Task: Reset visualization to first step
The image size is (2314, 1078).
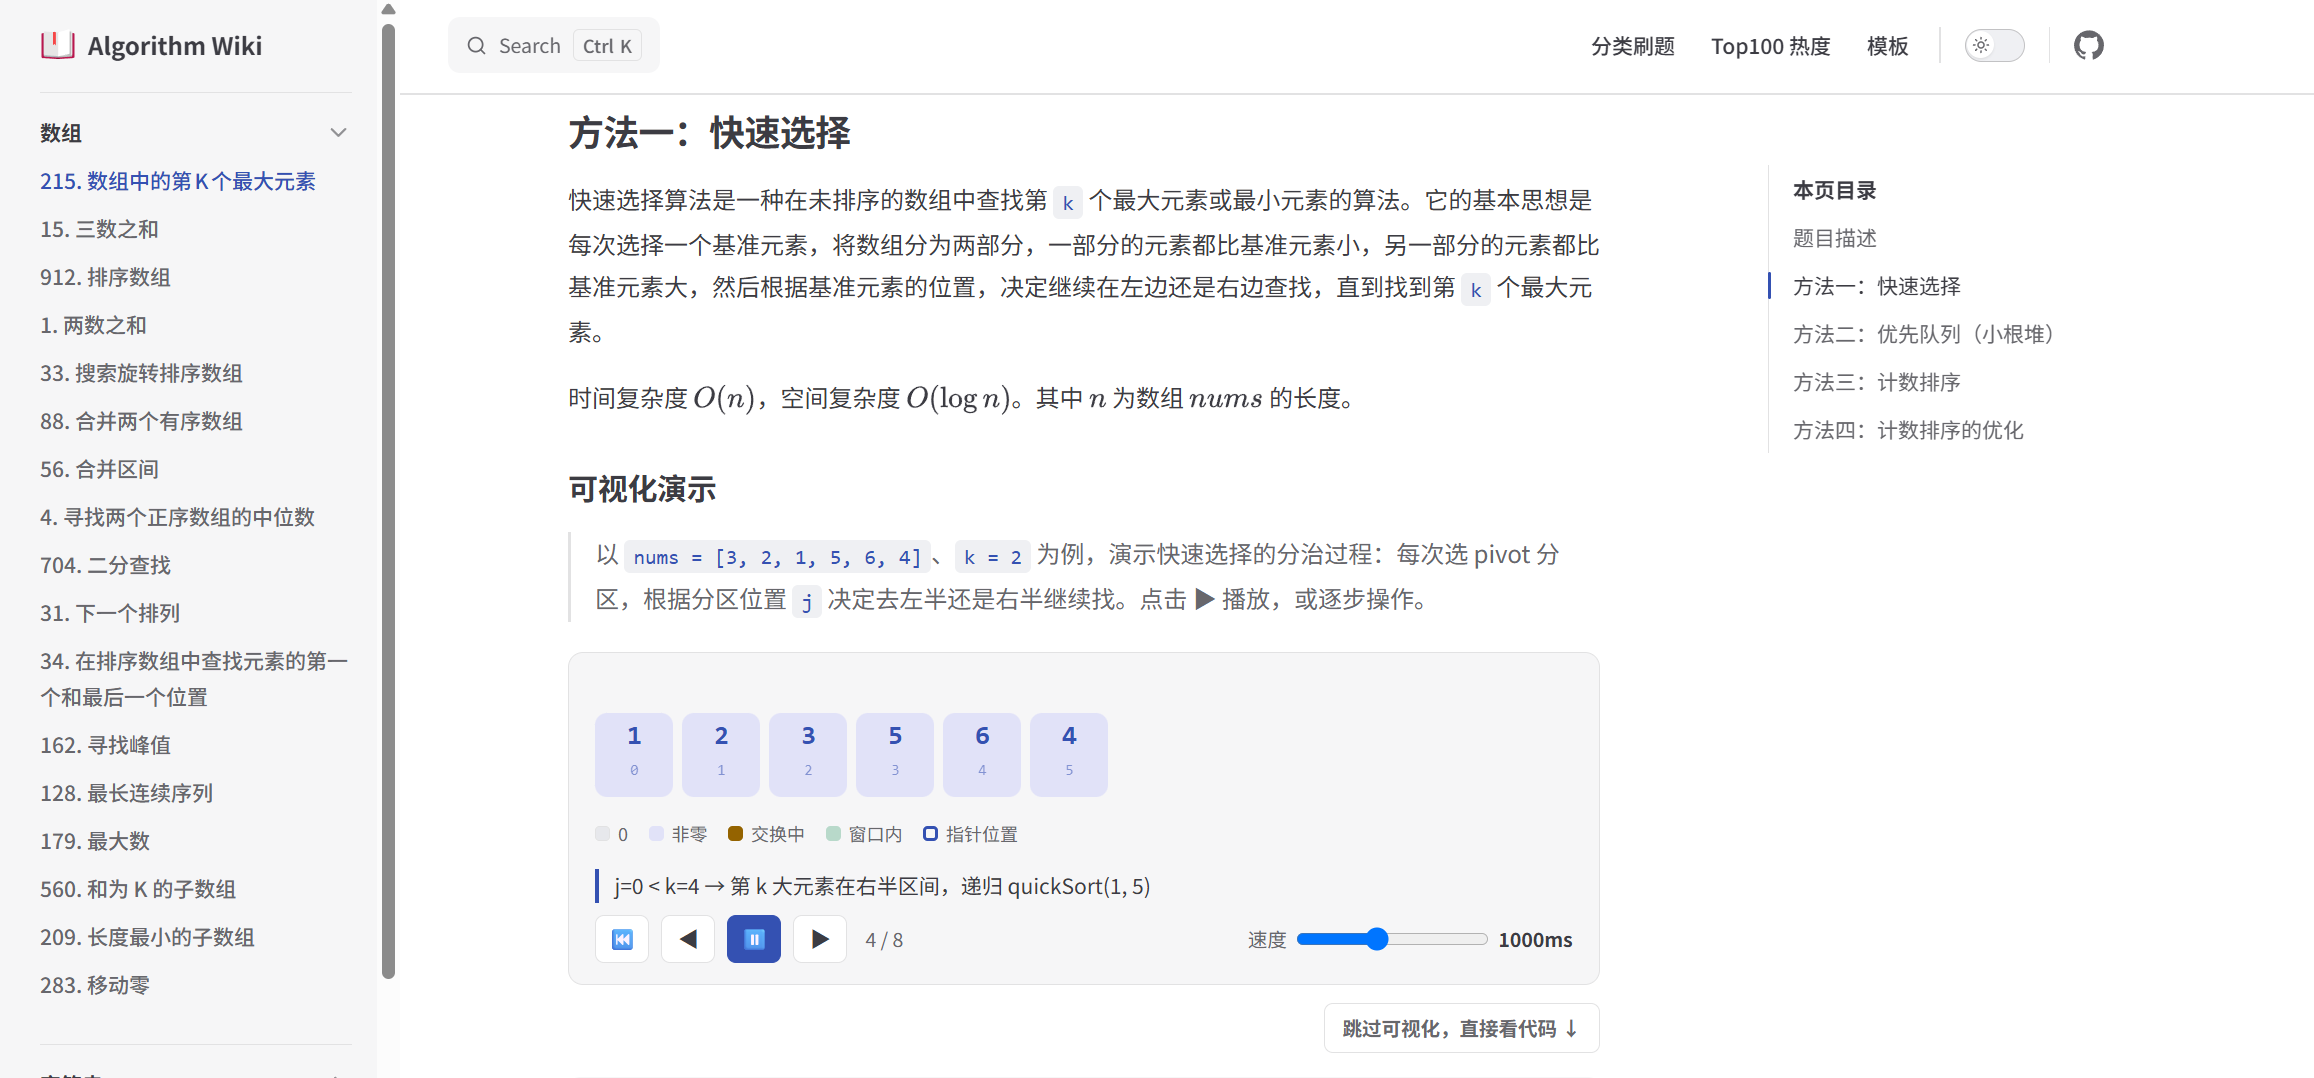Action: click(x=622, y=939)
